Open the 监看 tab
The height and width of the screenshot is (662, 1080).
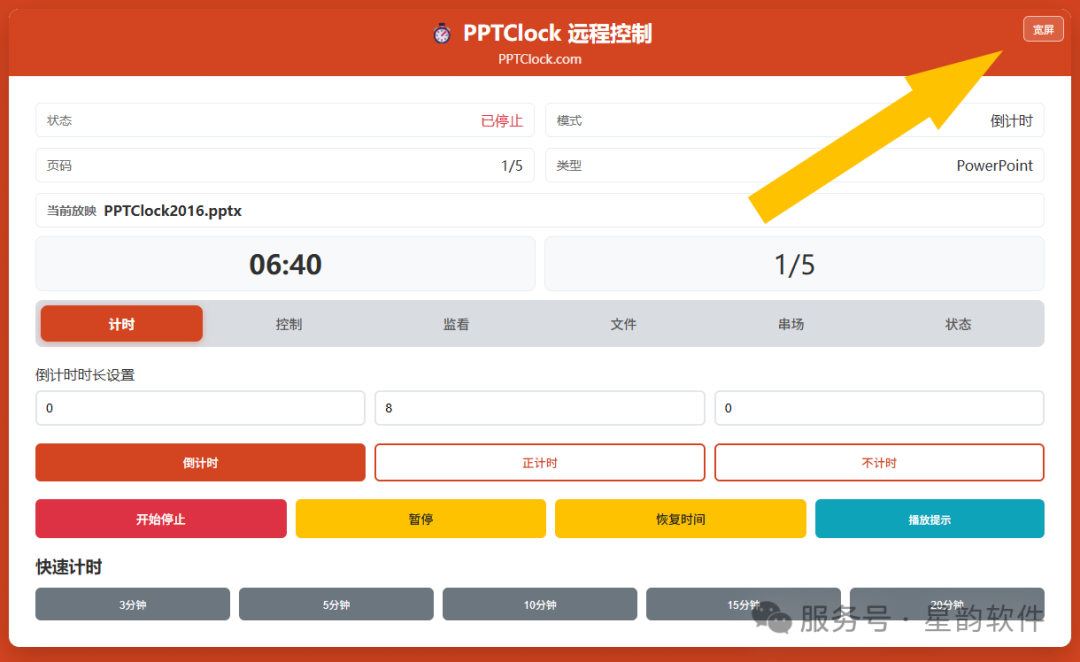456,324
